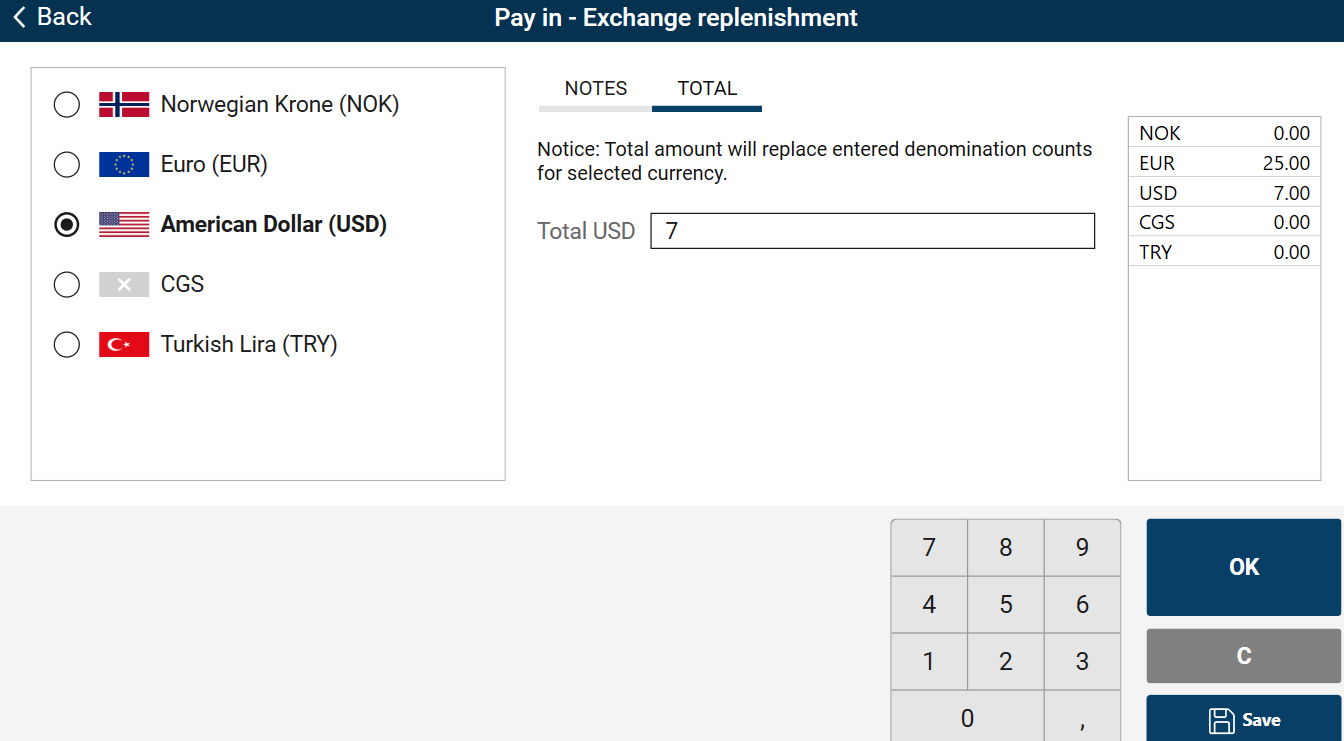1344x741 pixels.
Task: Select the Norwegian Krone radio button
Action: click(x=67, y=105)
